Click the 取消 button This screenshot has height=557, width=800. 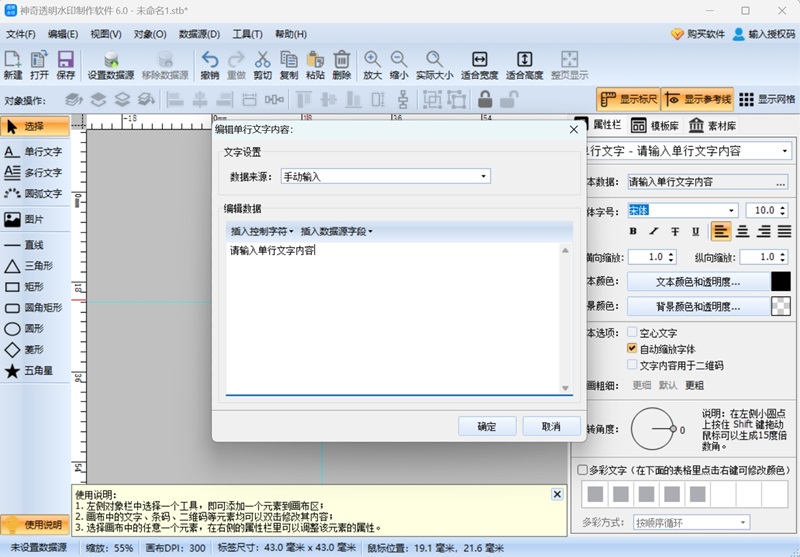tap(551, 426)
